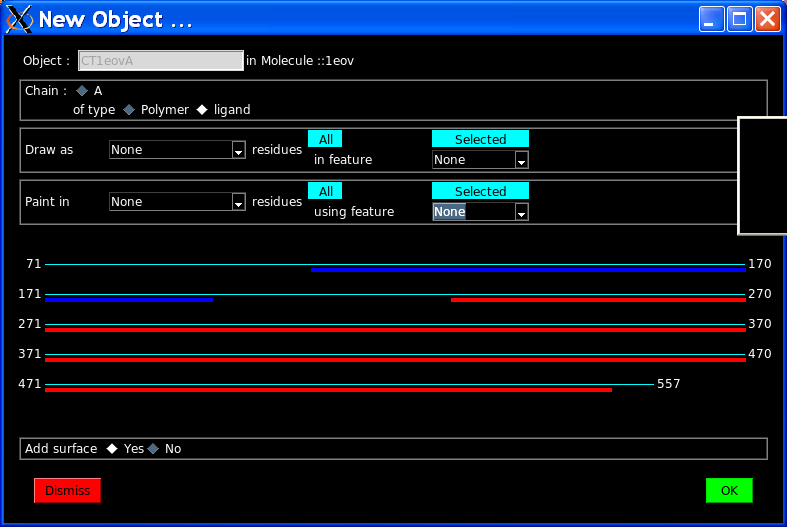Click the X11 logo icon in title bar
The height and width of the screenshot is (527, 787).
click(x=20, y=19)
